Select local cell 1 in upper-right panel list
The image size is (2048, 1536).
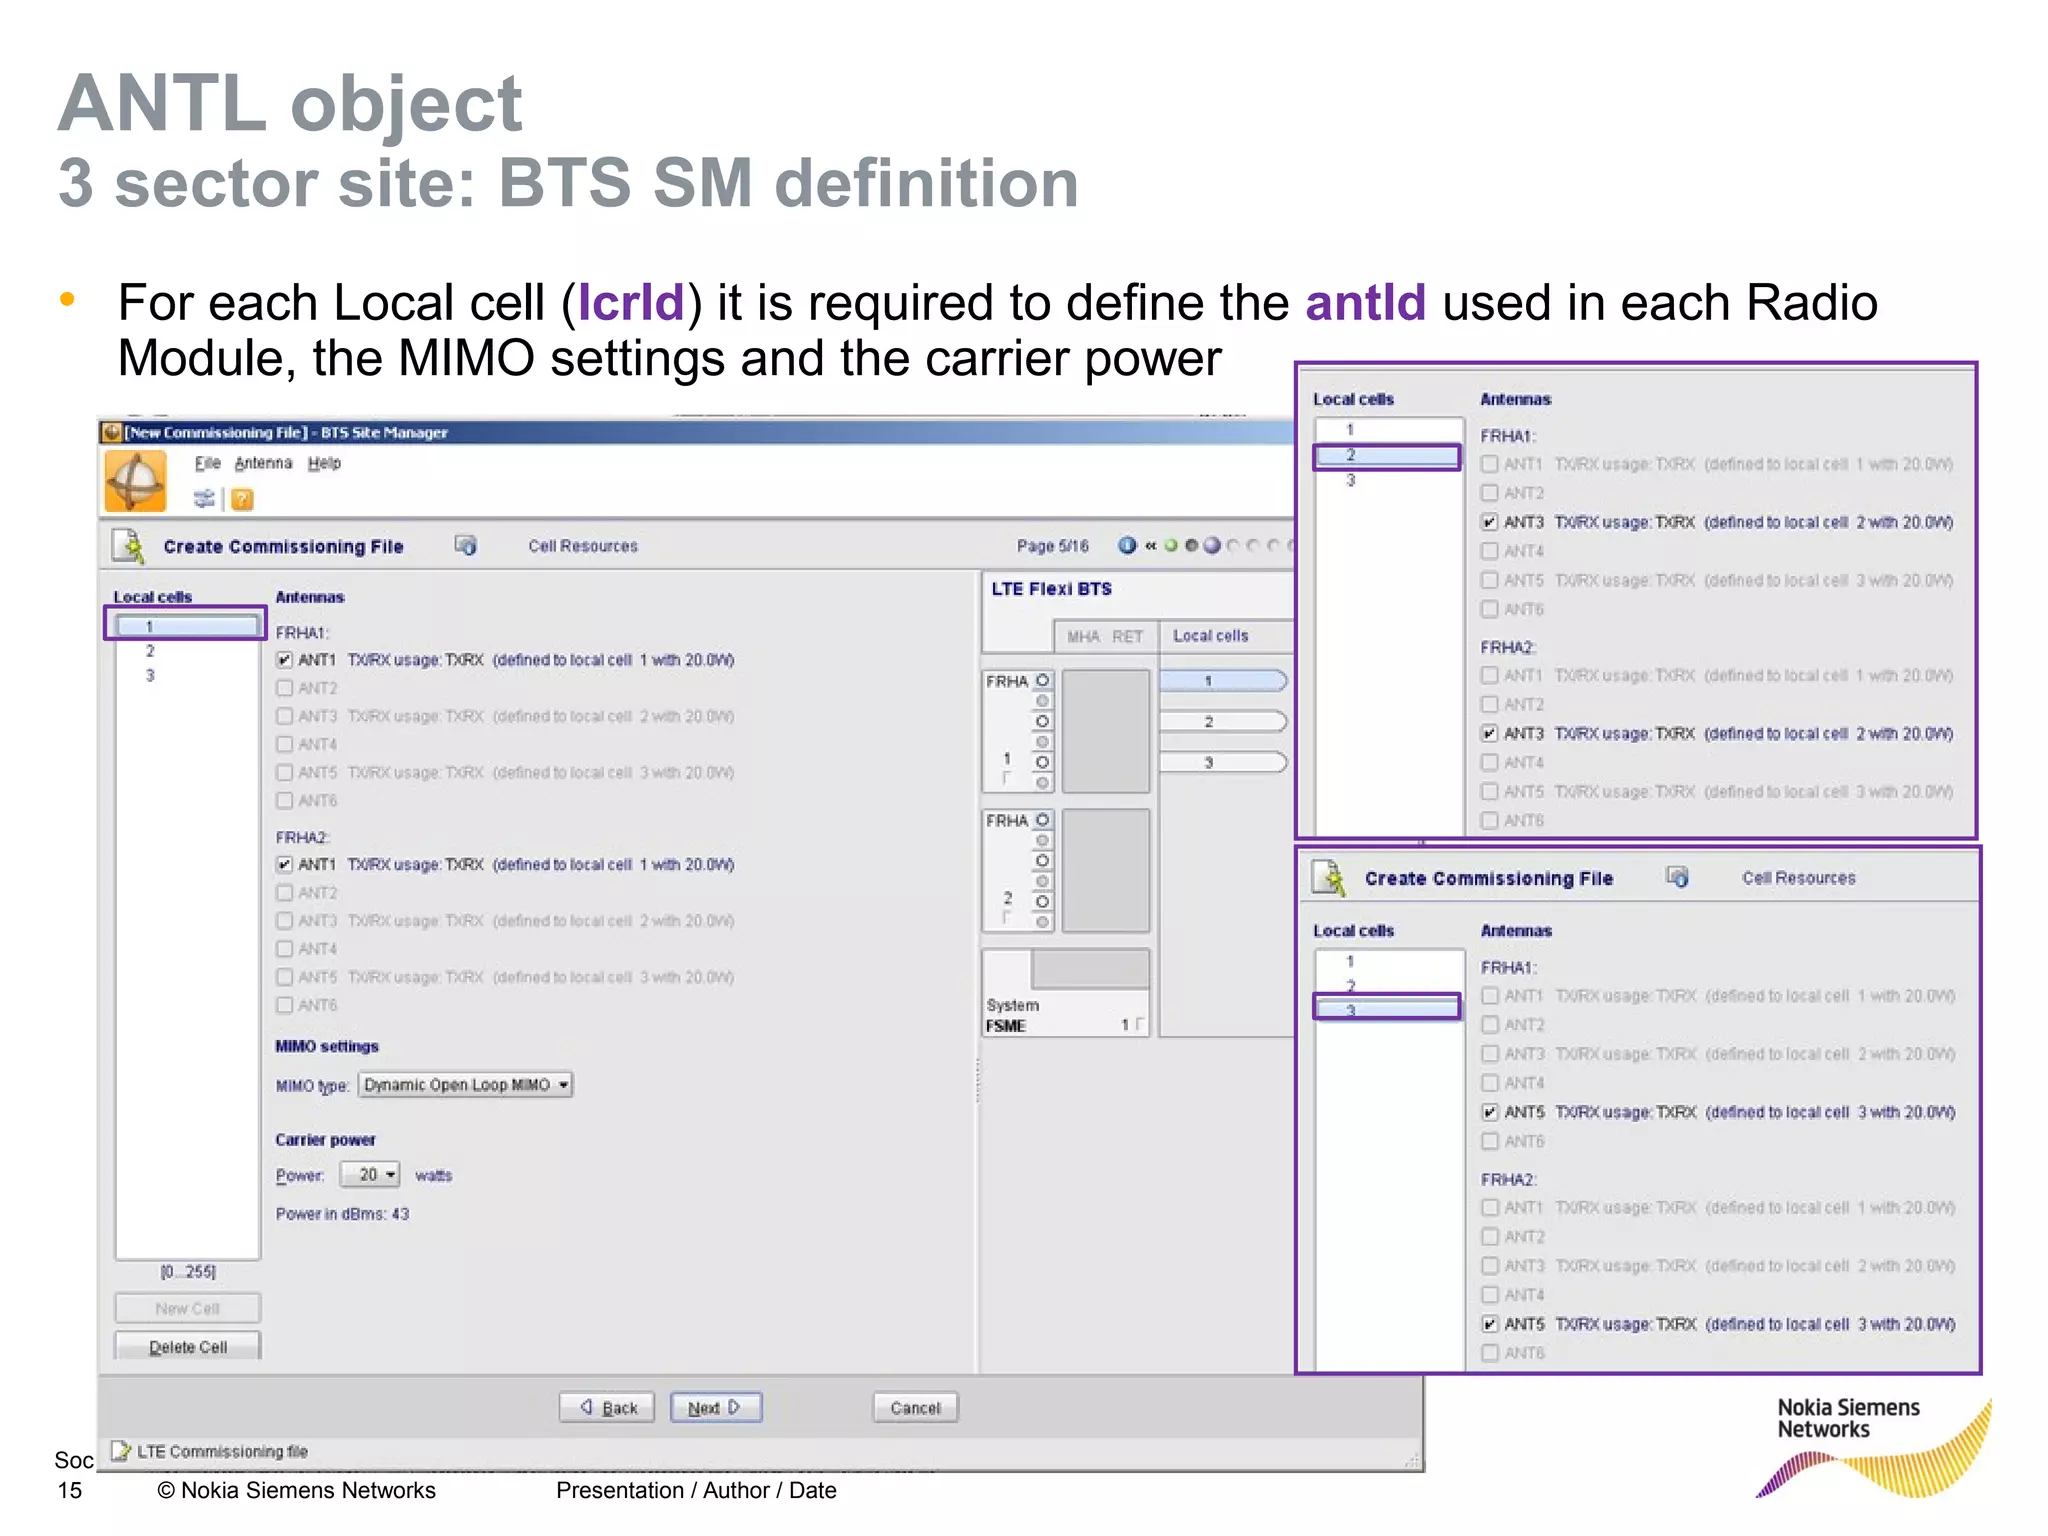point(1387,429)
